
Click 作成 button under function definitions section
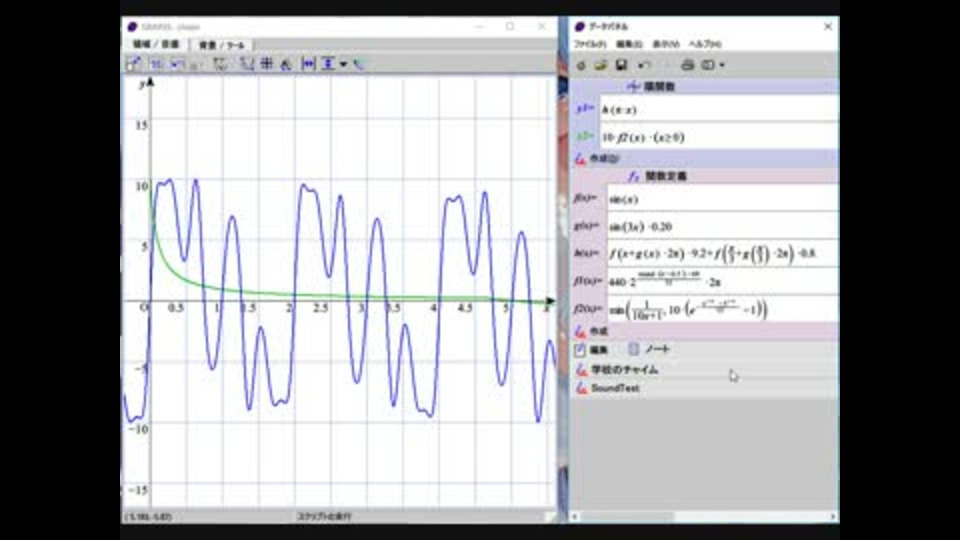(591, 331)
